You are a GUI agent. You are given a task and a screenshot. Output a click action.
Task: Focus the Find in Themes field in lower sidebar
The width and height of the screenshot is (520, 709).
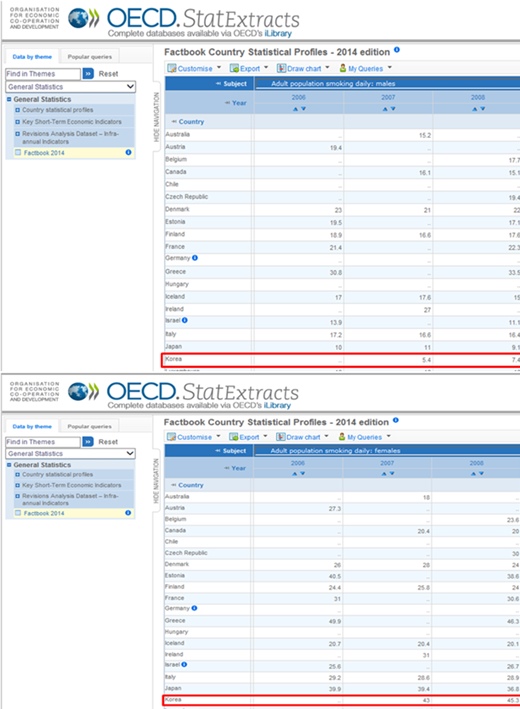tap(43, 442)
